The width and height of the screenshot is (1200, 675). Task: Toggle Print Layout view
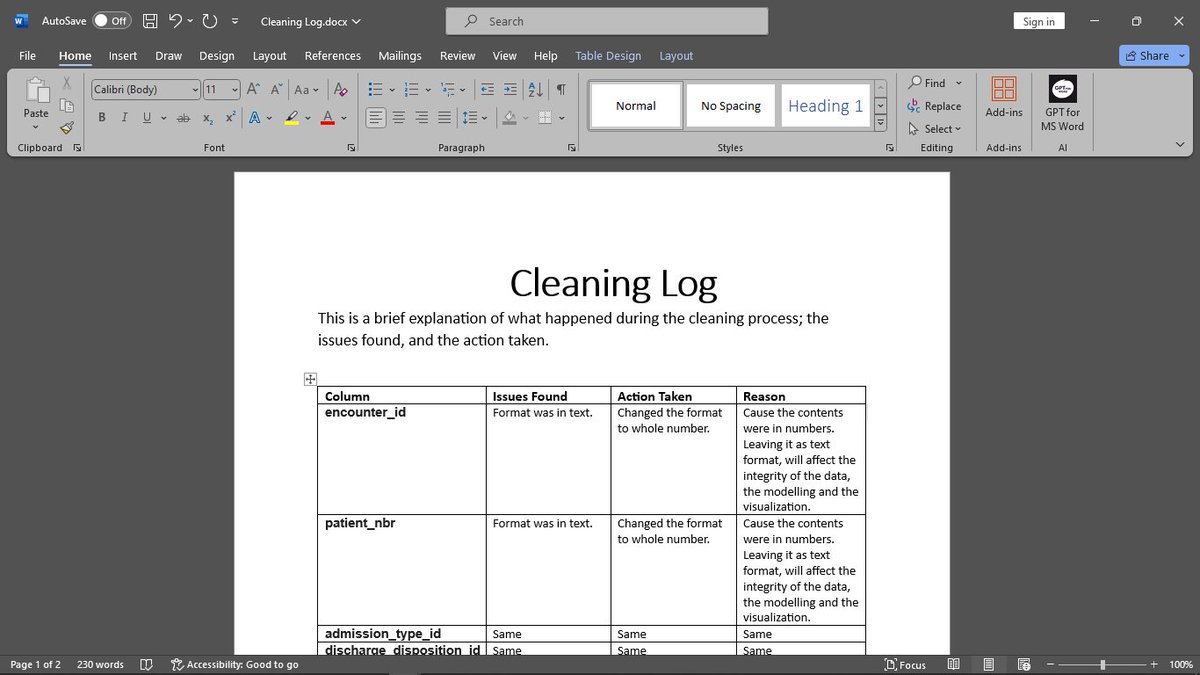coord(988,664)
